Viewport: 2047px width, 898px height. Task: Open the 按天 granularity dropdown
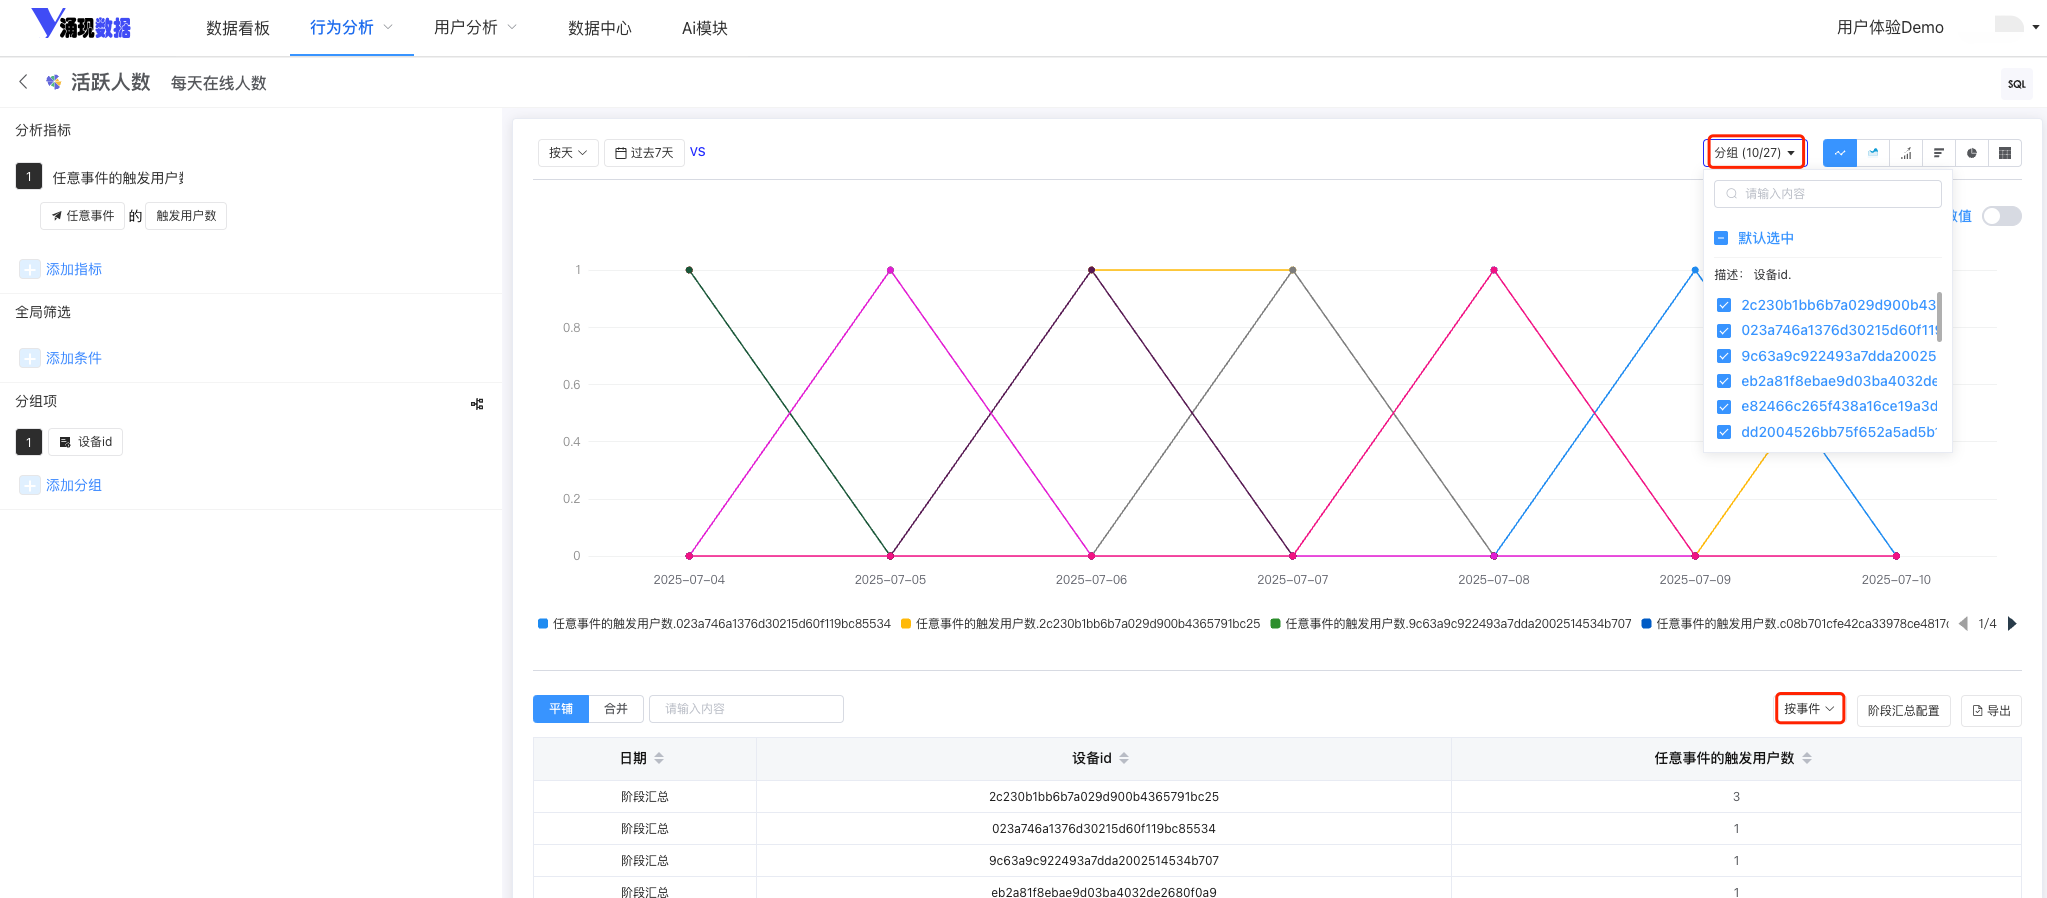click(568, 153)
